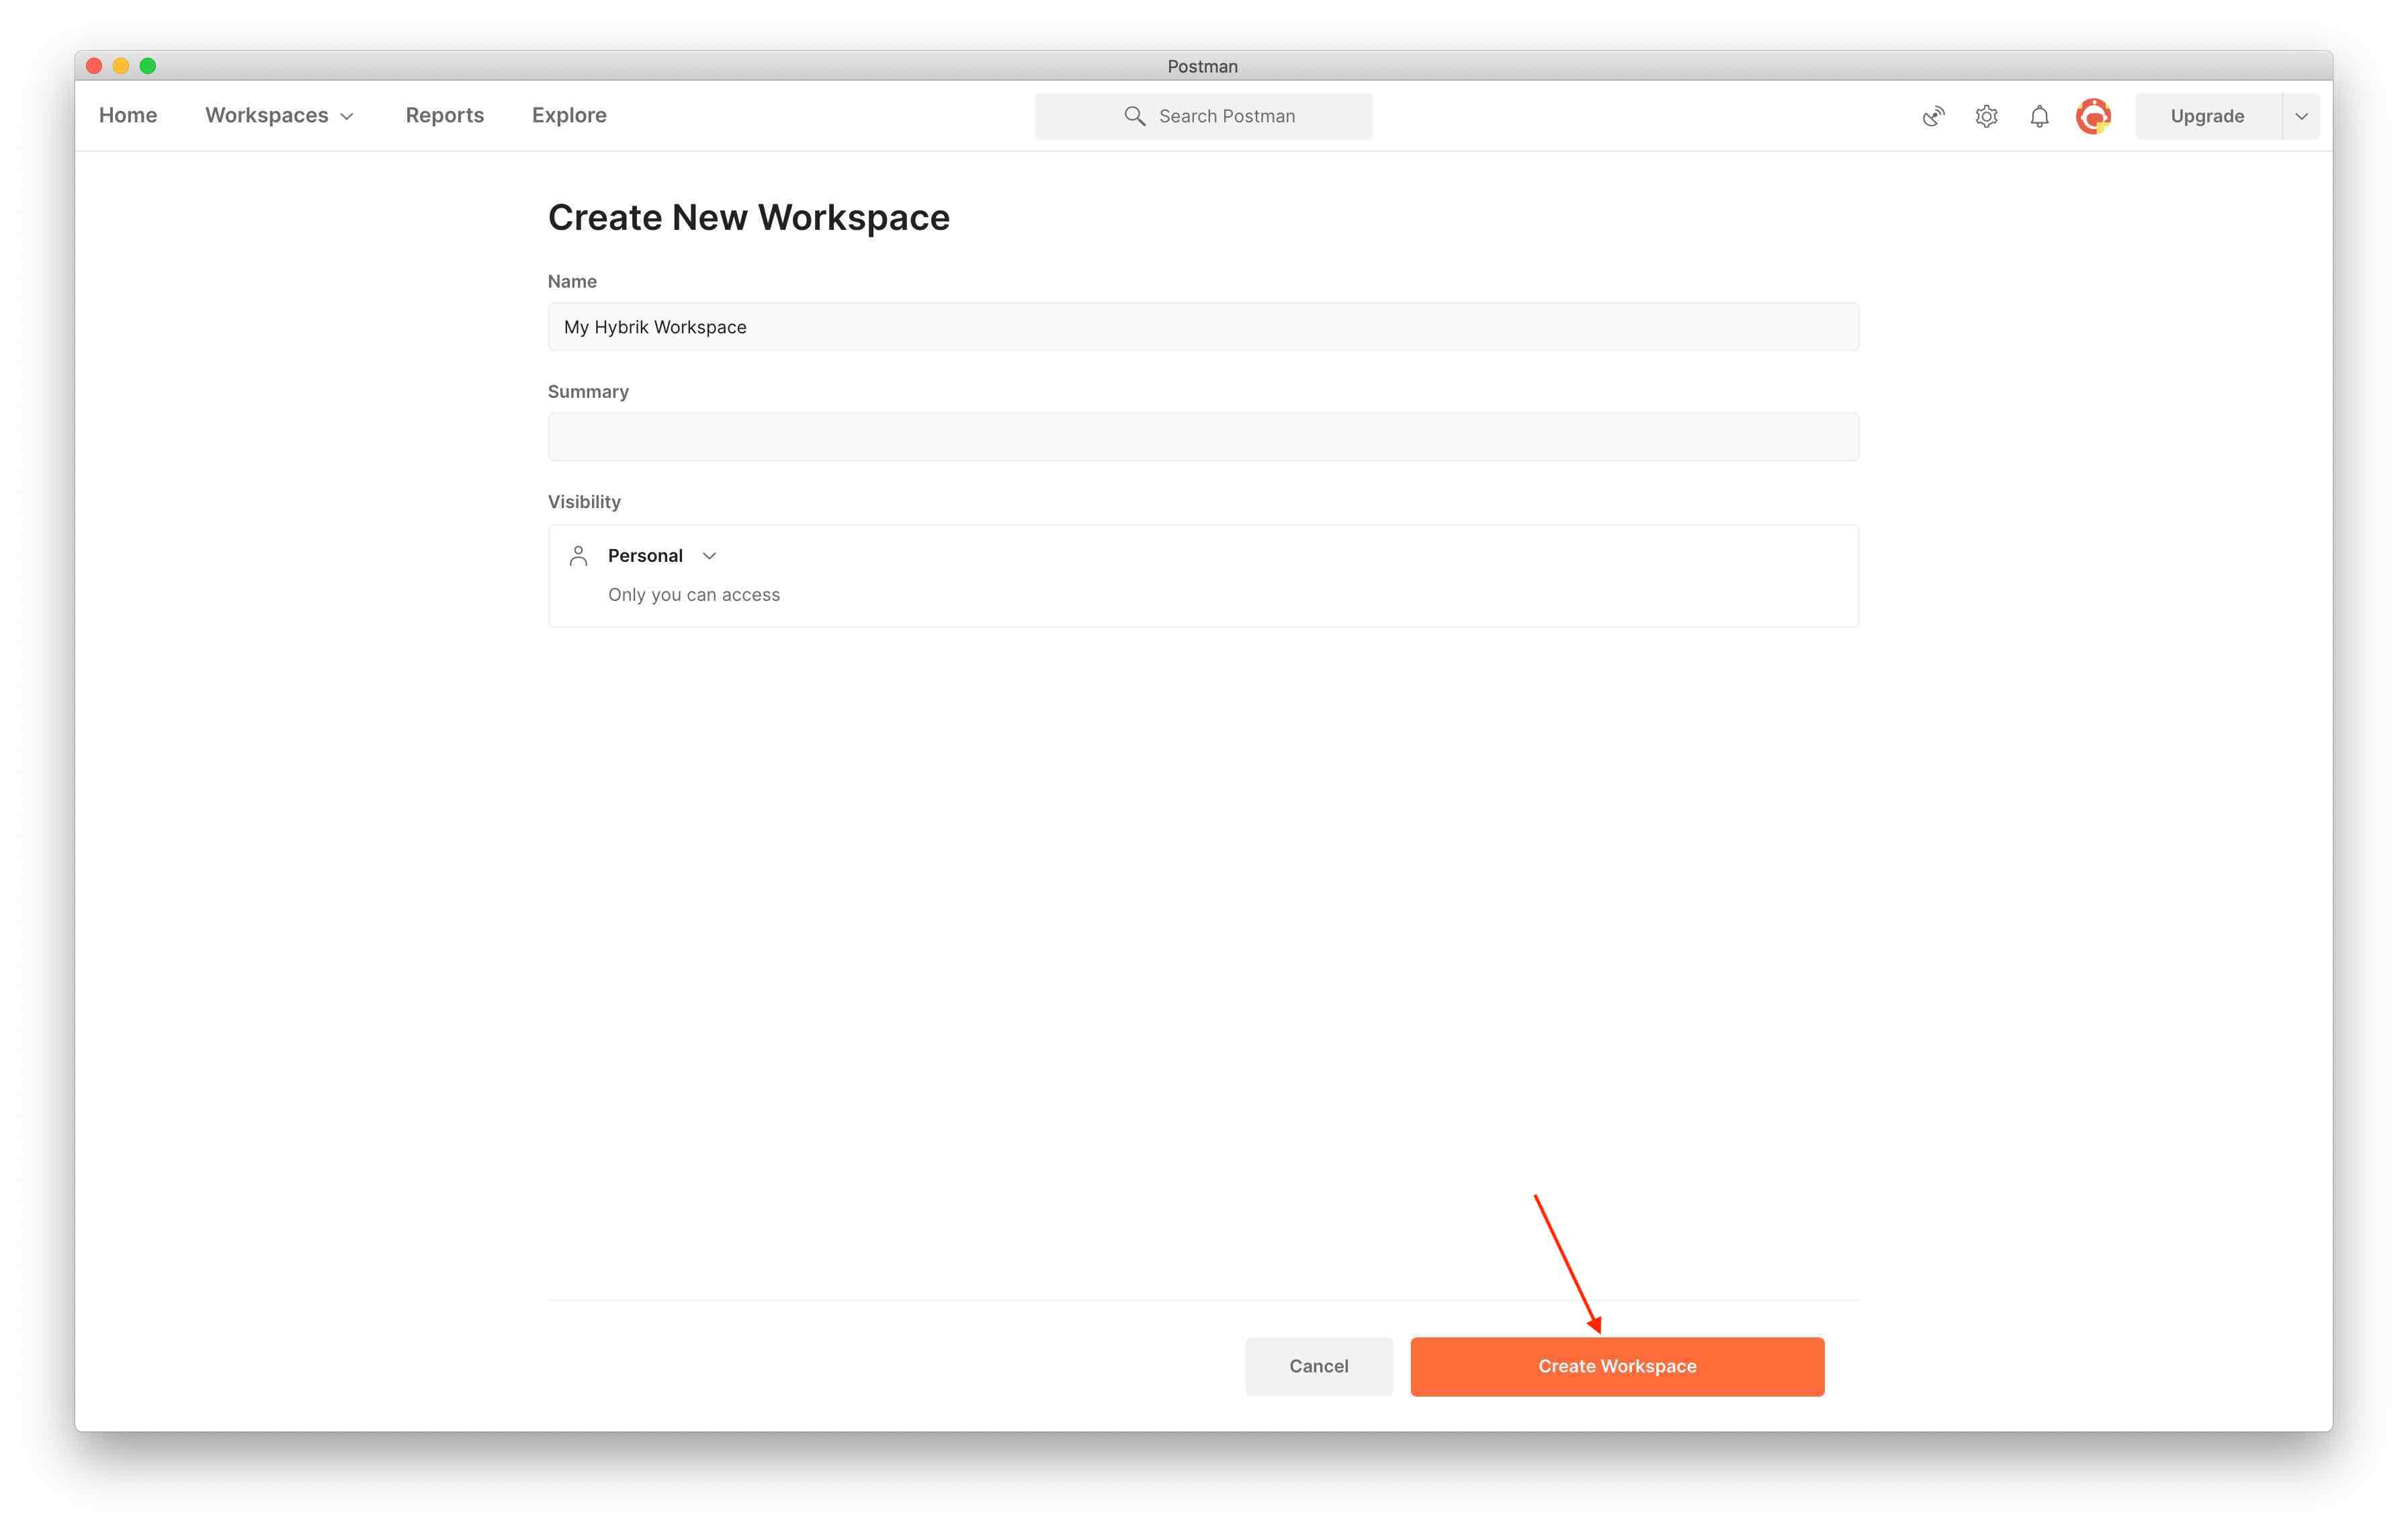Click the Cancel button
This screenshot has height=1531, width=2408.
[x=1318, y=1366]
